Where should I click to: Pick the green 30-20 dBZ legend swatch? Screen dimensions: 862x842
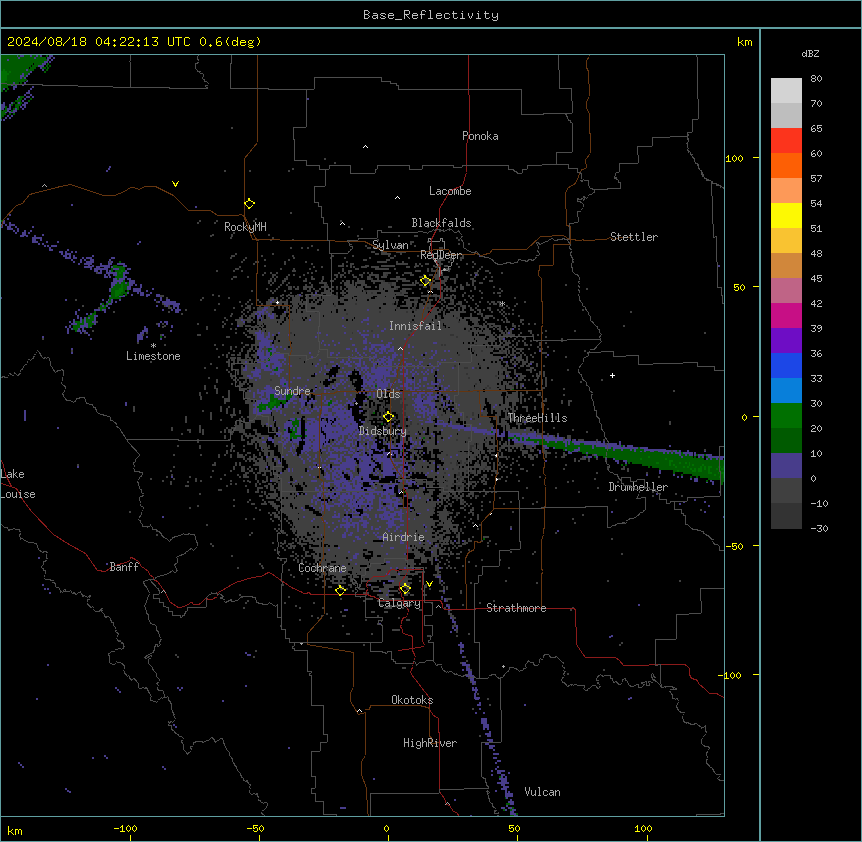[786, 416]
